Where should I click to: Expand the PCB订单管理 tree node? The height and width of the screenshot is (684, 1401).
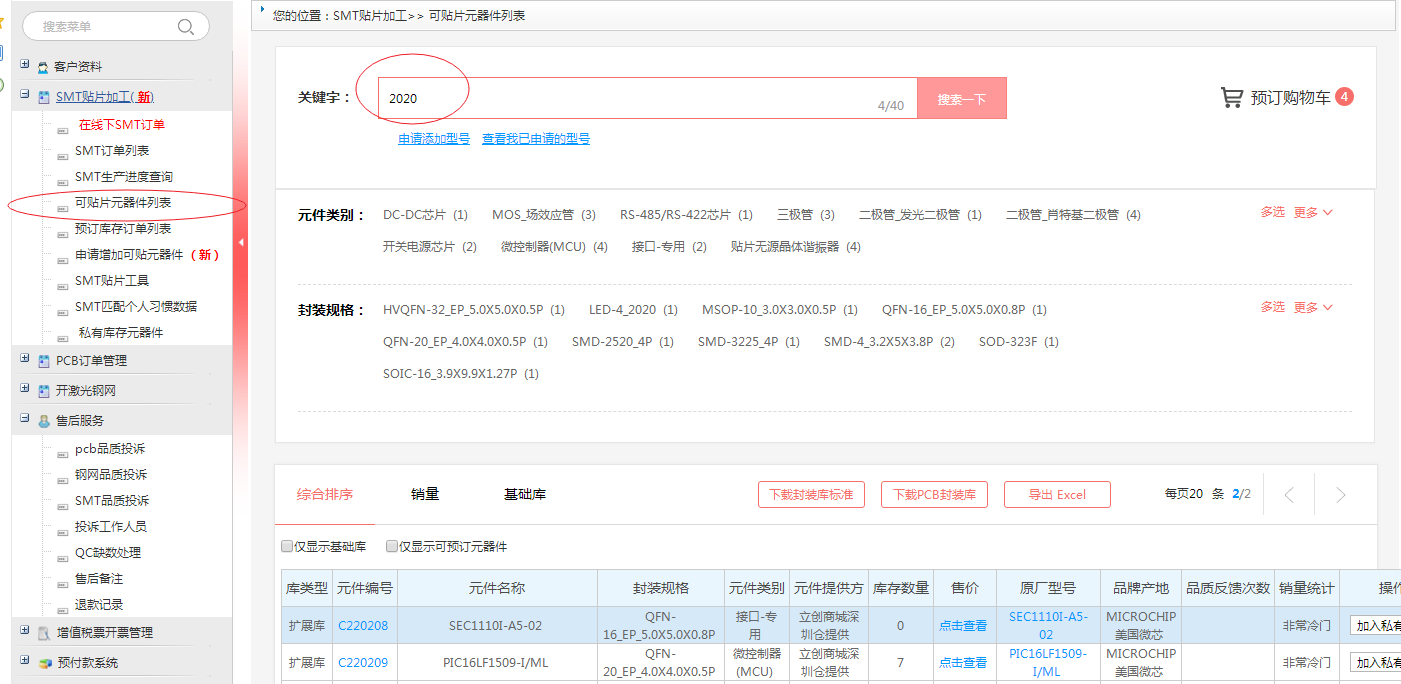[x=25, y=359]
